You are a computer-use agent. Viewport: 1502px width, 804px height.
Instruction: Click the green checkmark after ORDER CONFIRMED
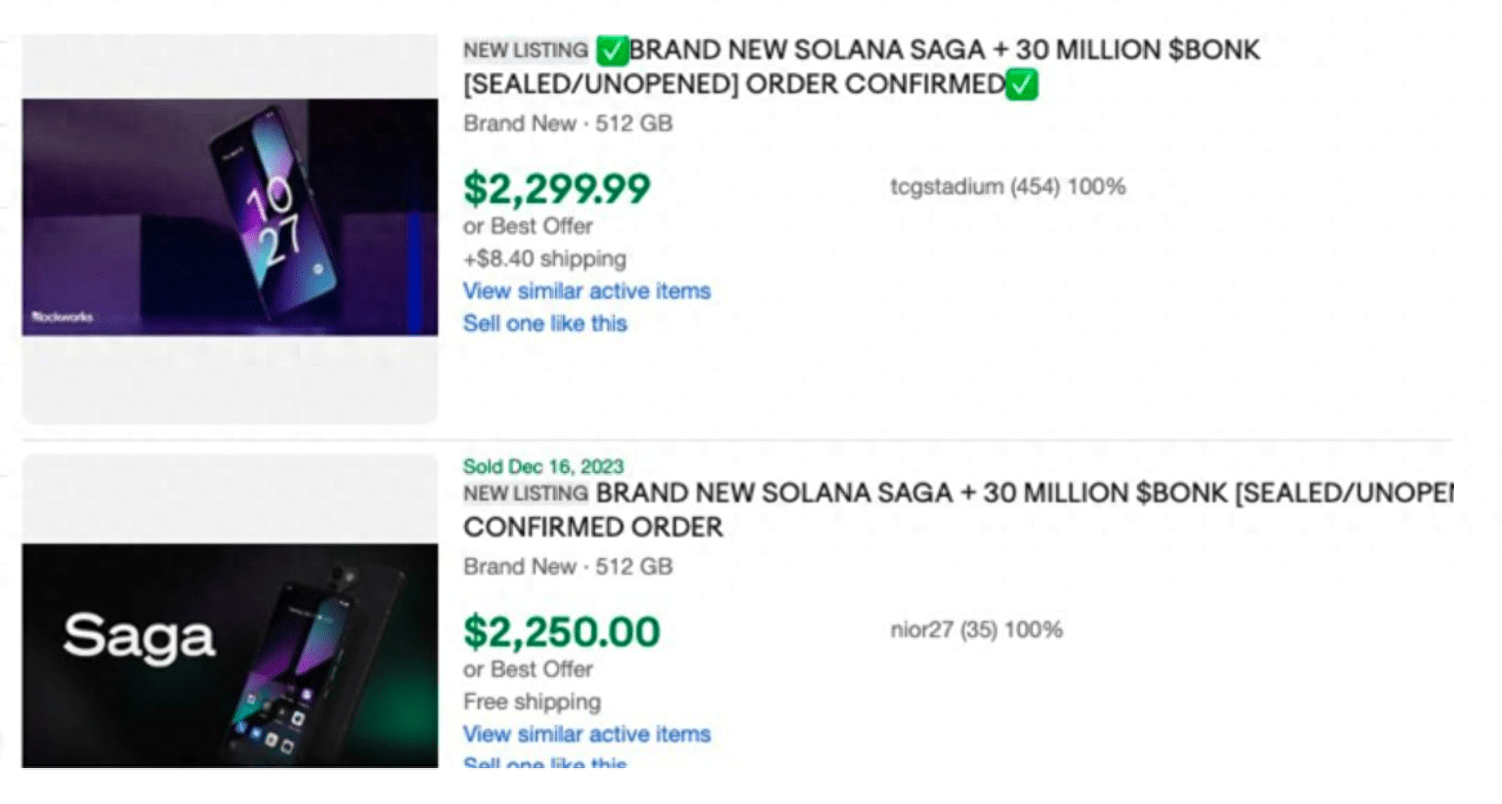click(x=1021, y=85)
